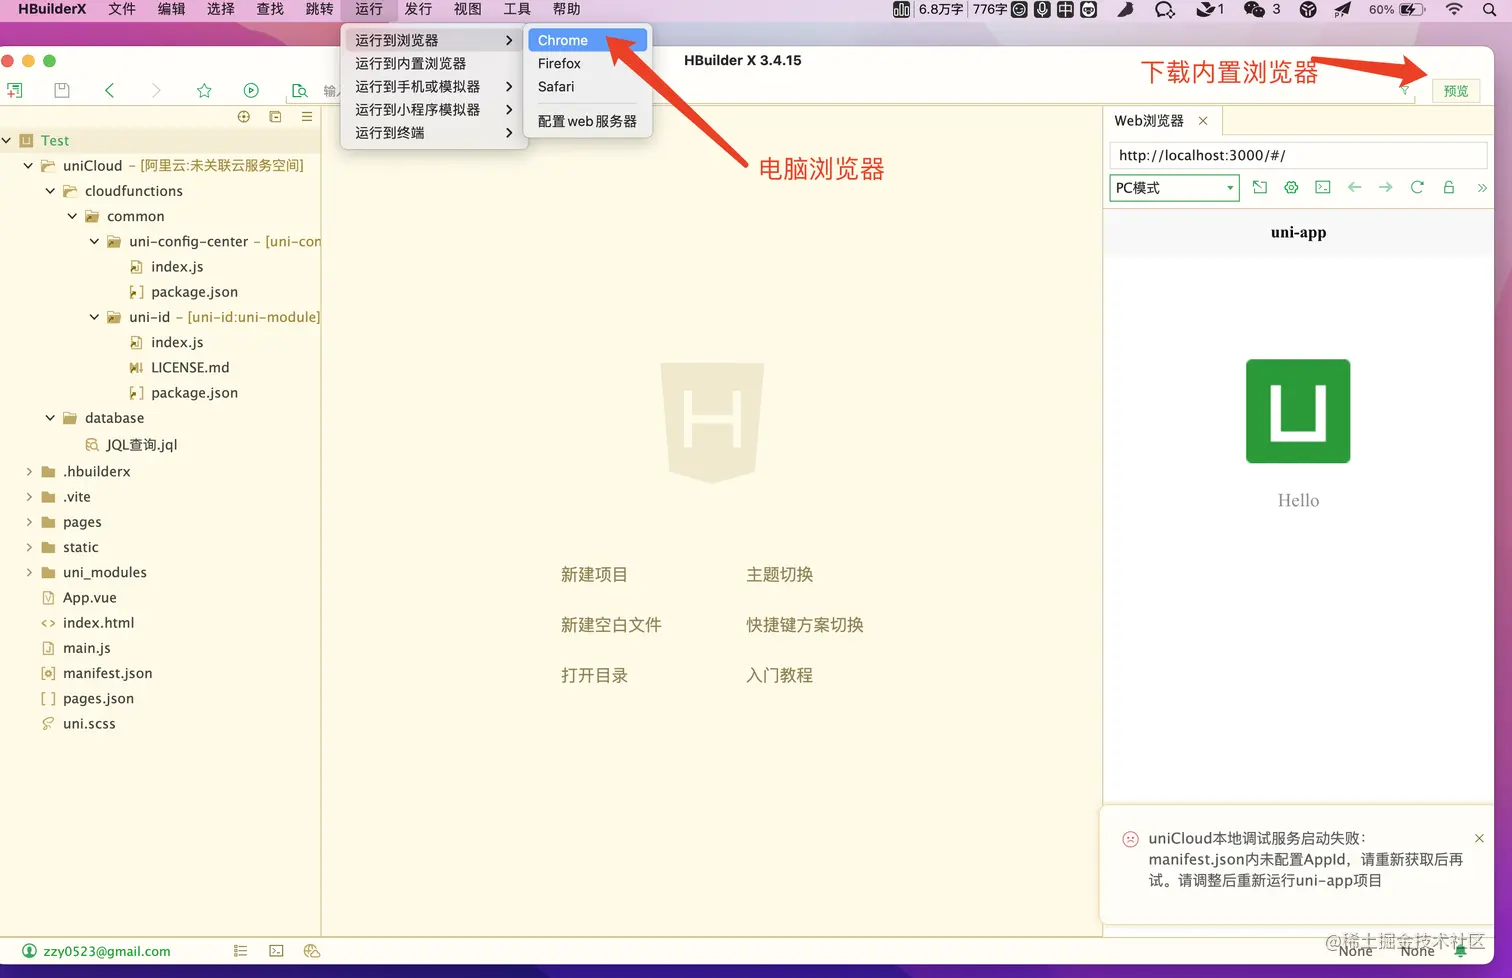The image size is (1512, 978).
Task: Click 入门教程 on welcome page
Action: click(779, 675)
